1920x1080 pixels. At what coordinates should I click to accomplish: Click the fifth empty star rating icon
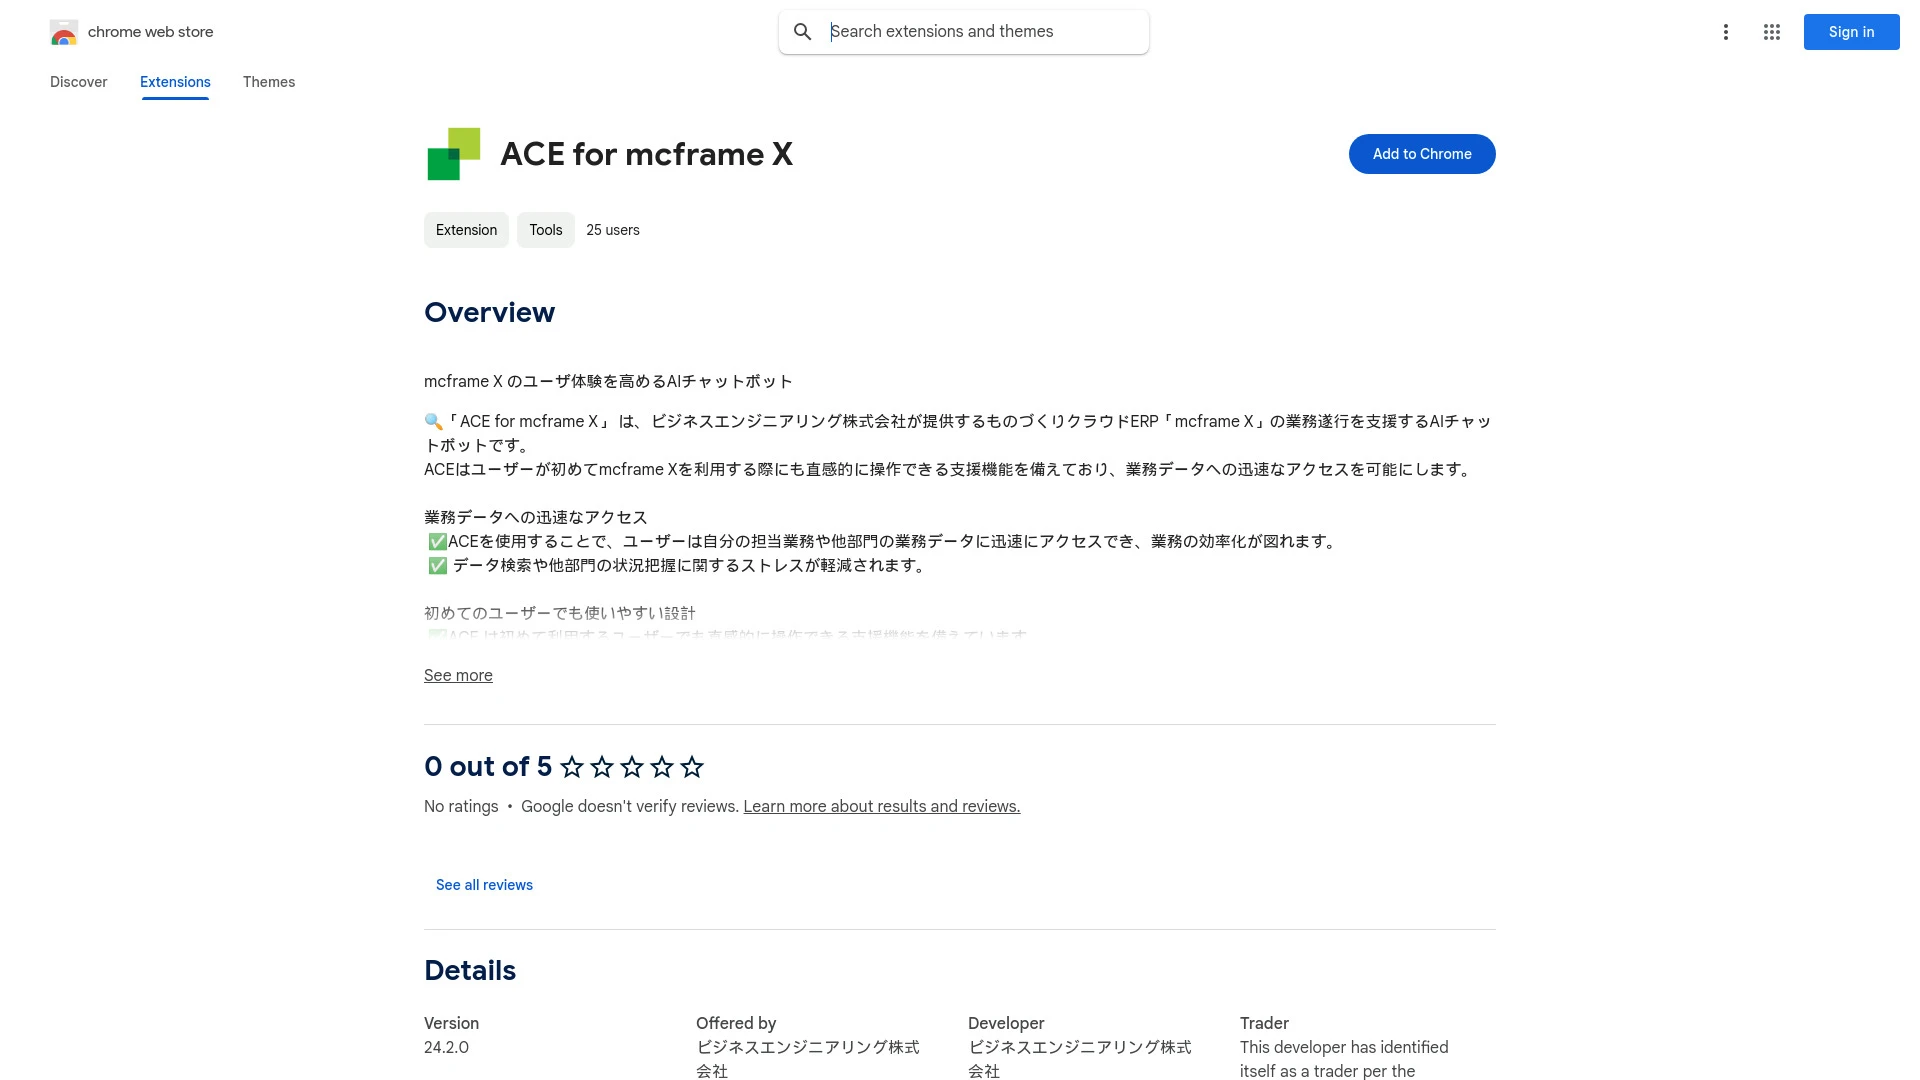pyautogui.click(x=692, y=766)
